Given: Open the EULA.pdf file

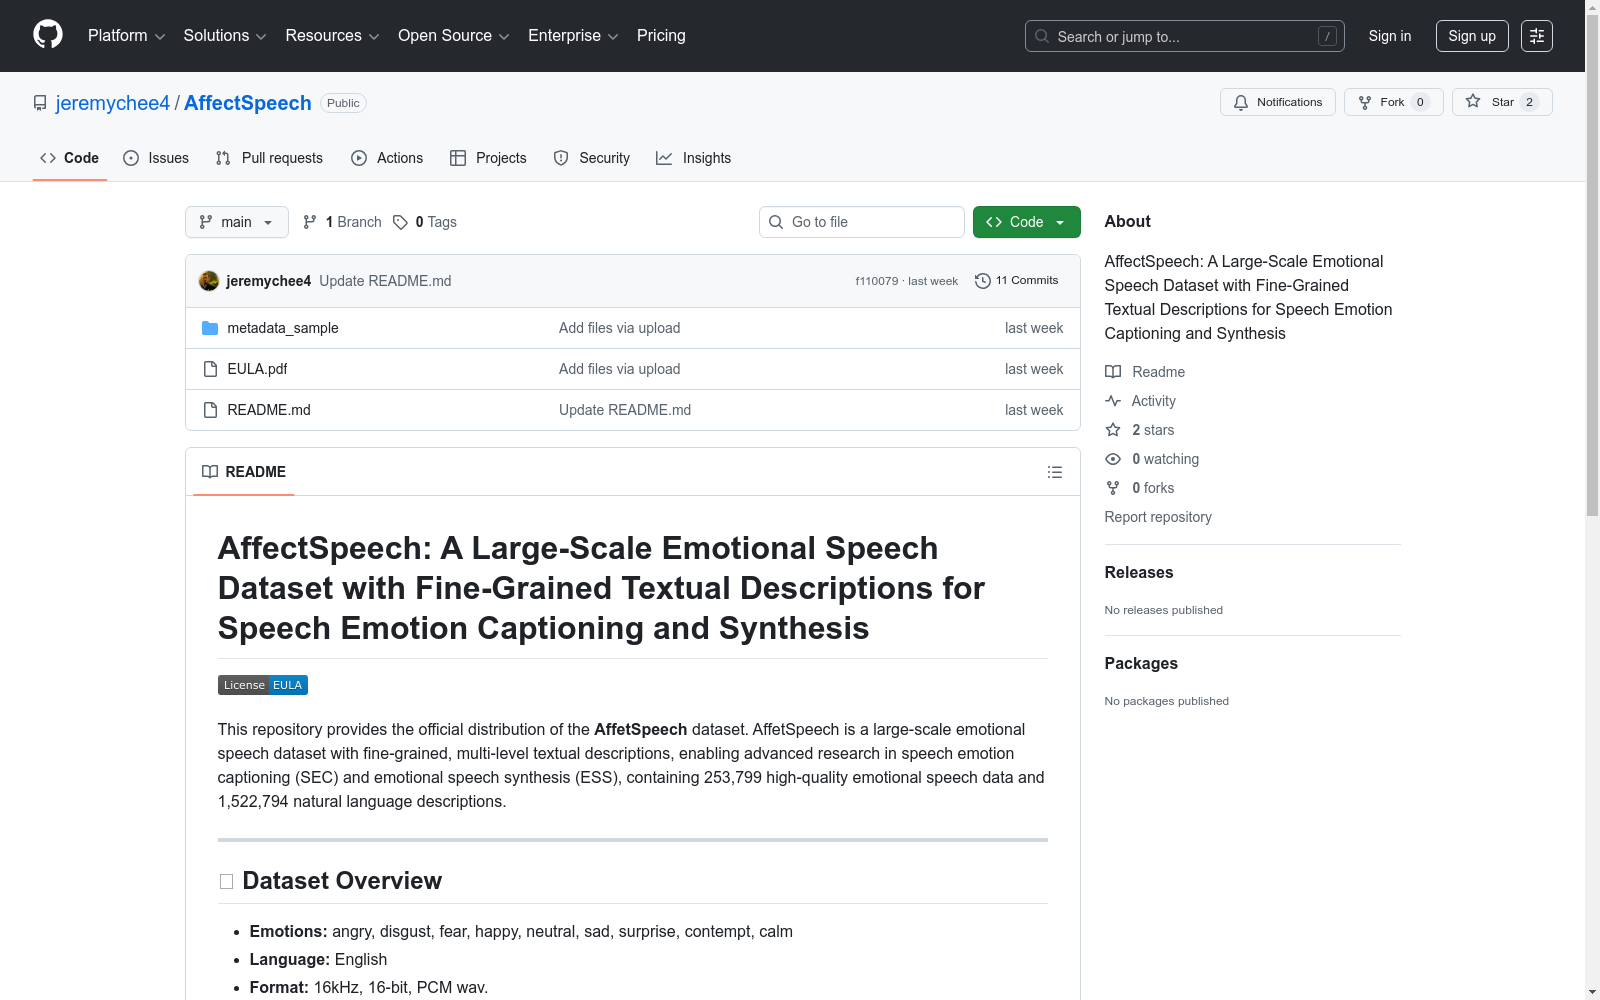Looking at the screenshot, I should pos(257,369).
